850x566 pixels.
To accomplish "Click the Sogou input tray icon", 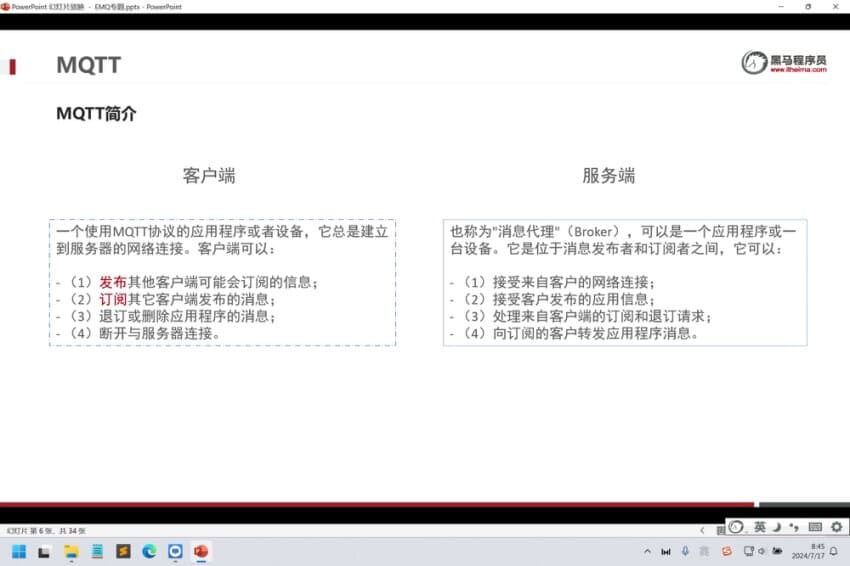I will coord(726,551).
